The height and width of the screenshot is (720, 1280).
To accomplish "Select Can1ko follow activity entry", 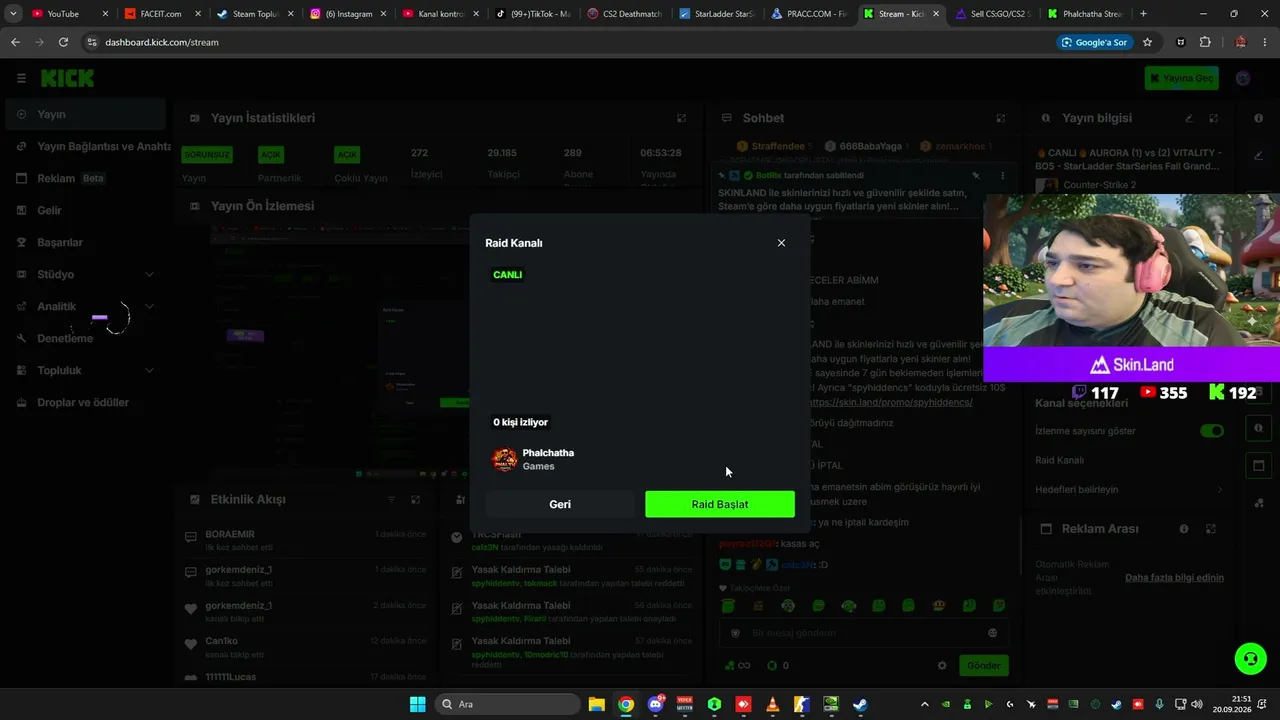I will [304, 647].
